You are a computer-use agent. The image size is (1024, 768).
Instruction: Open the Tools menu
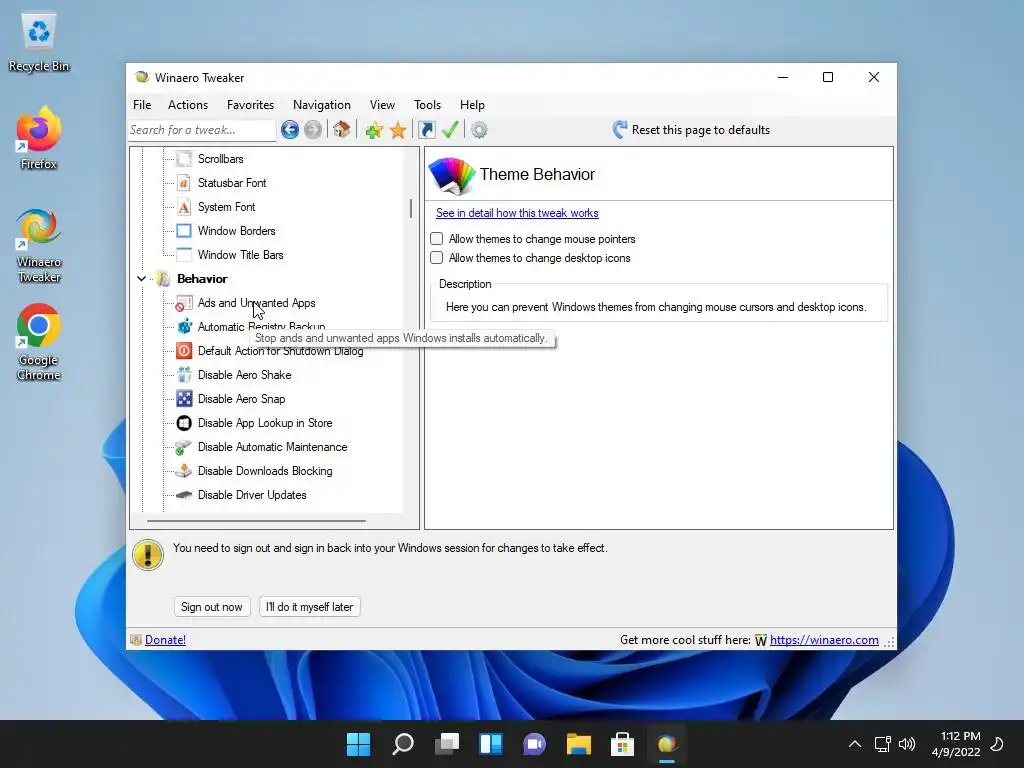427,104
